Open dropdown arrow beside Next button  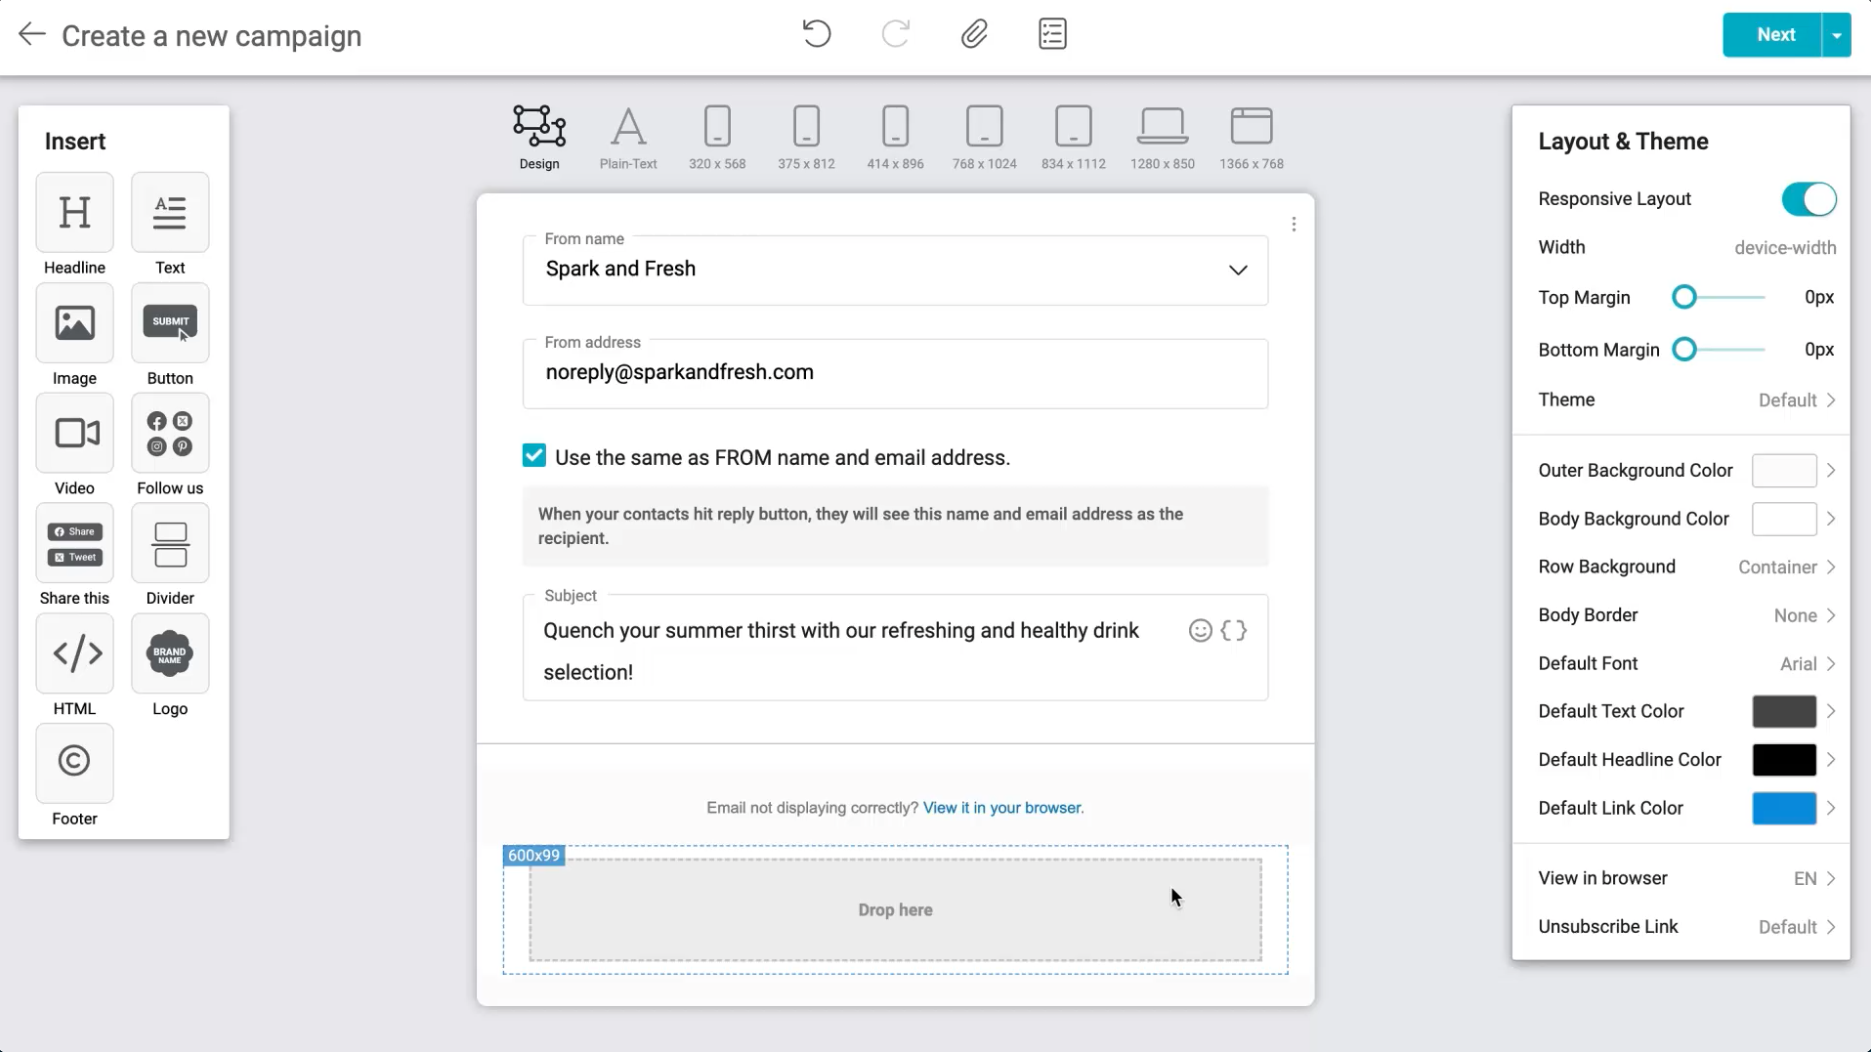[x=1836, y=35]
